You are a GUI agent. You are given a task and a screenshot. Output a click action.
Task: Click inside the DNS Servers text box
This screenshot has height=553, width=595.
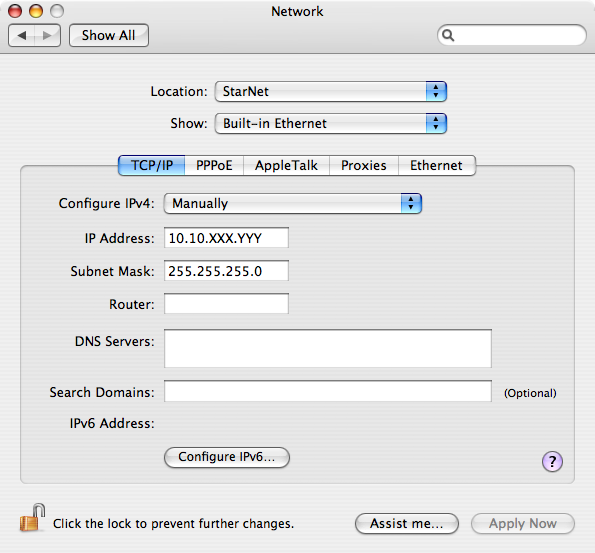click(328, 348)
